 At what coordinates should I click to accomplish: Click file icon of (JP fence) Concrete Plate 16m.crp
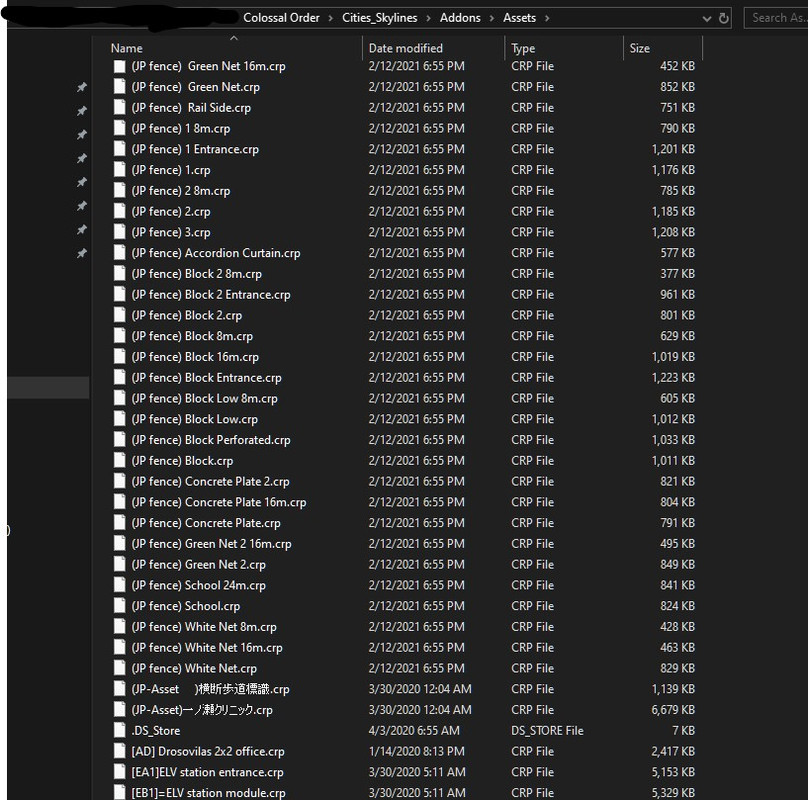(120, 502)
